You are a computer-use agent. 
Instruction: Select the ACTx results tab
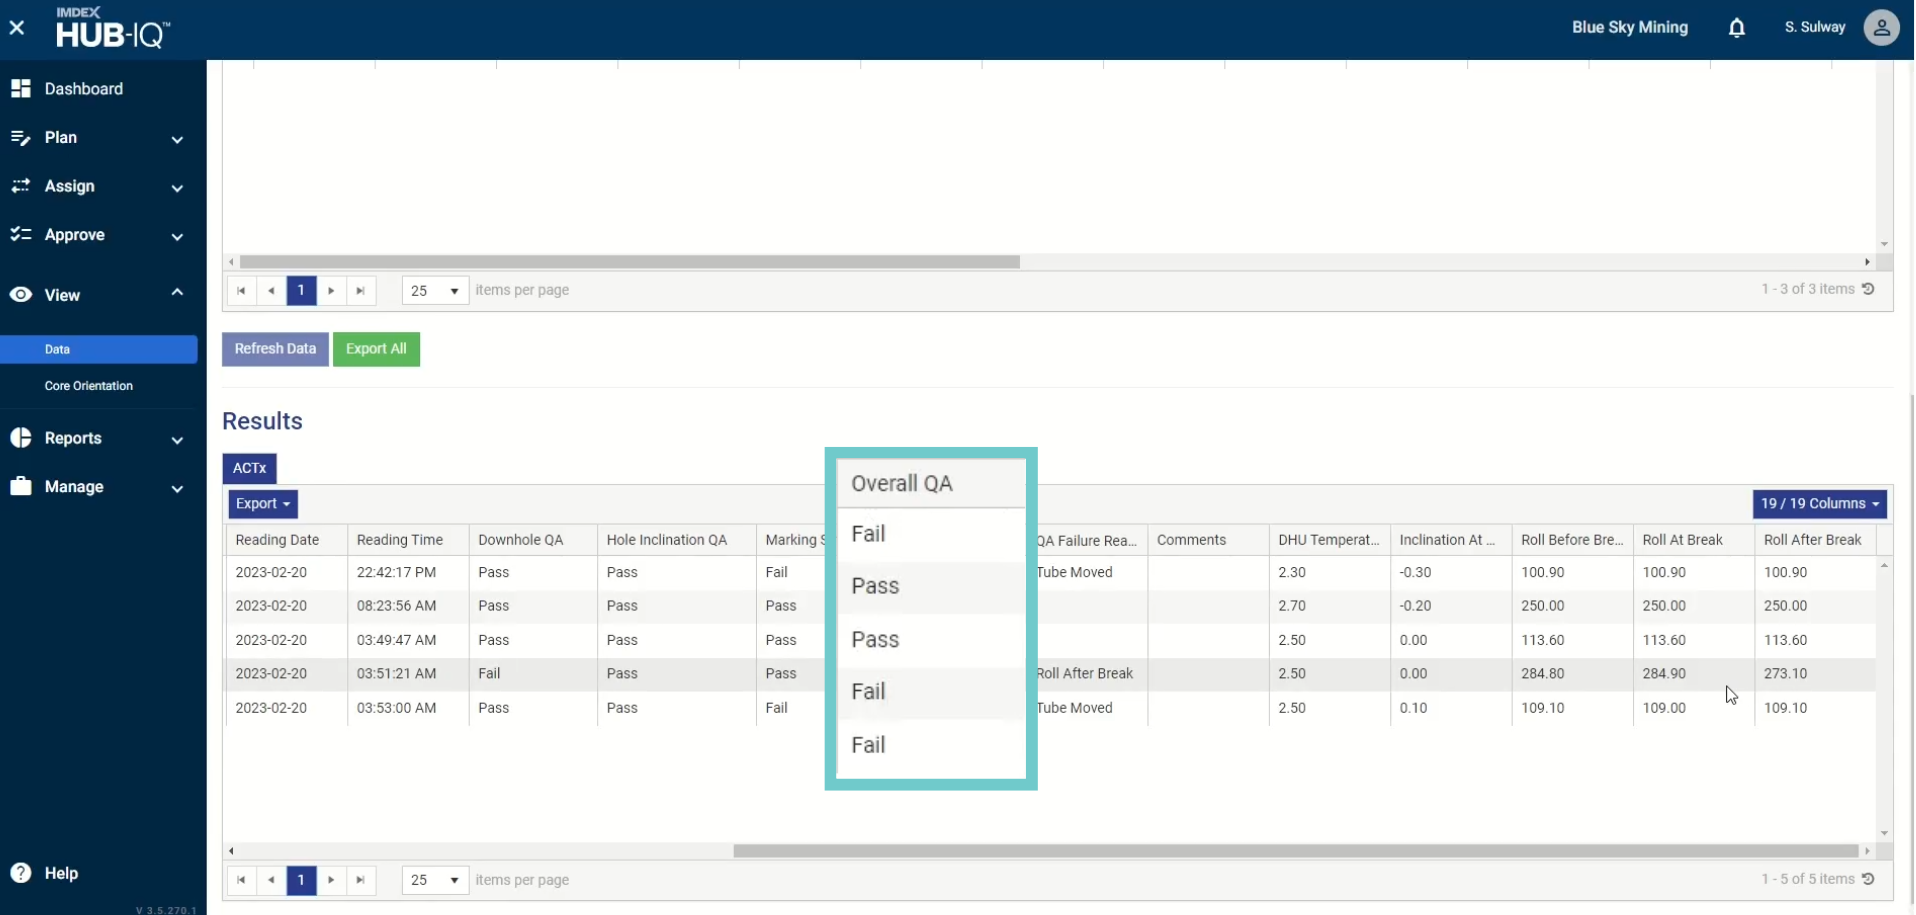pos(249,468)
